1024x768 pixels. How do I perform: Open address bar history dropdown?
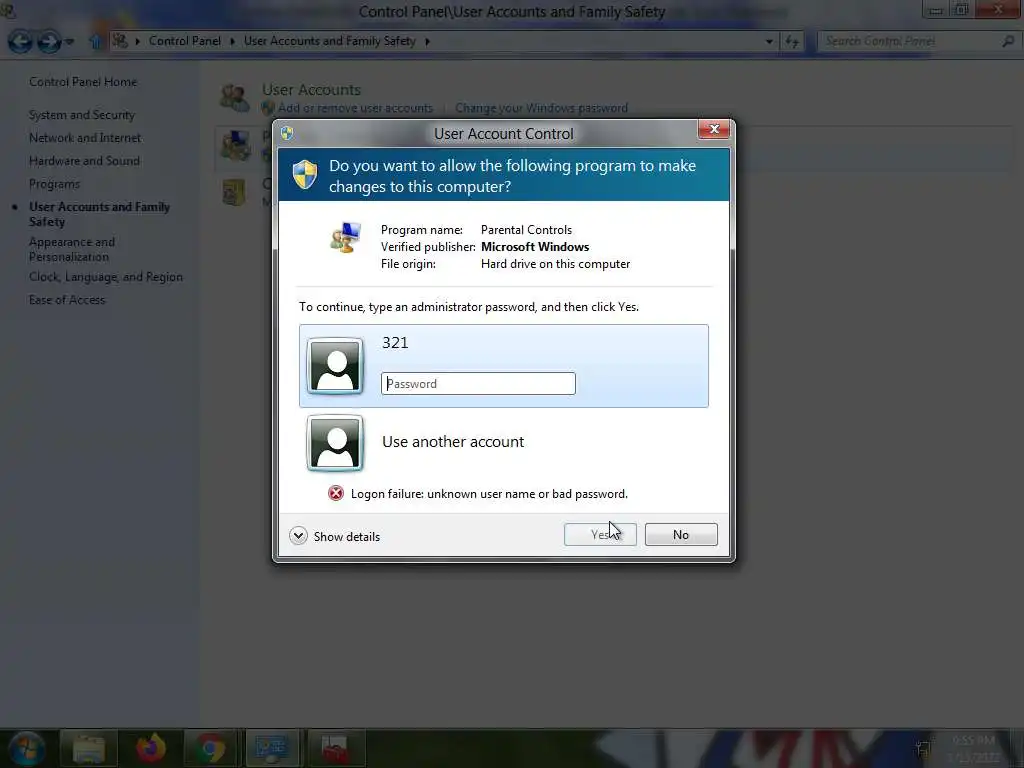point(769,41)
